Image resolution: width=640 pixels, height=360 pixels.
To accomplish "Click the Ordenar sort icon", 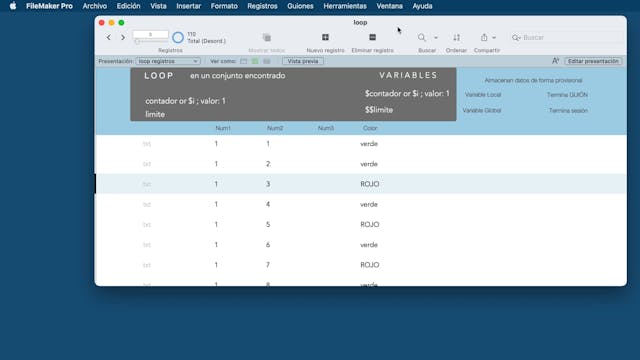I will [x=456, y=38].
